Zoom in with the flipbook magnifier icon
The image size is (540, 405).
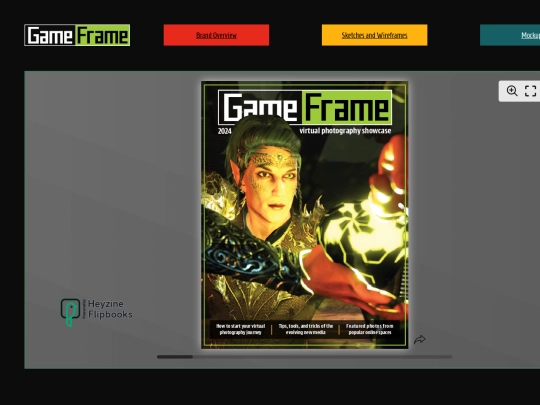pyautogui.click(x=512, y=91)
